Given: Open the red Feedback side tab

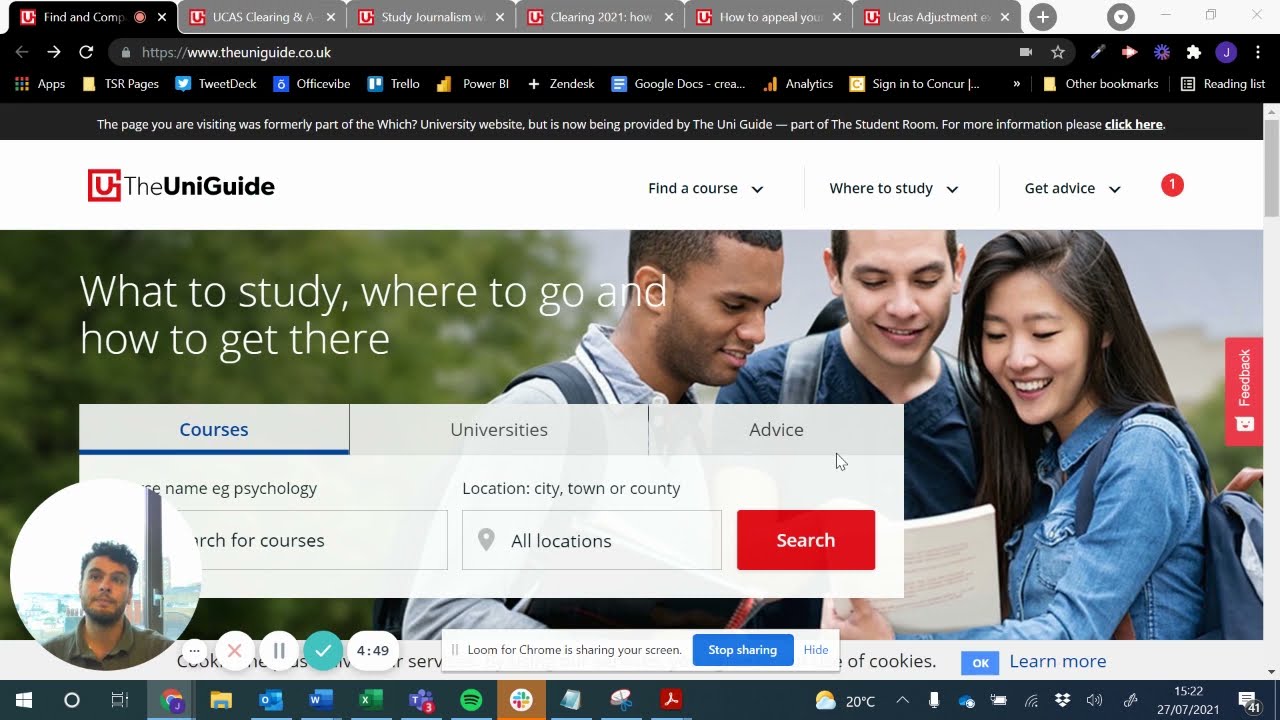Looking at the screenshot, I should (x=1244, y=391).
